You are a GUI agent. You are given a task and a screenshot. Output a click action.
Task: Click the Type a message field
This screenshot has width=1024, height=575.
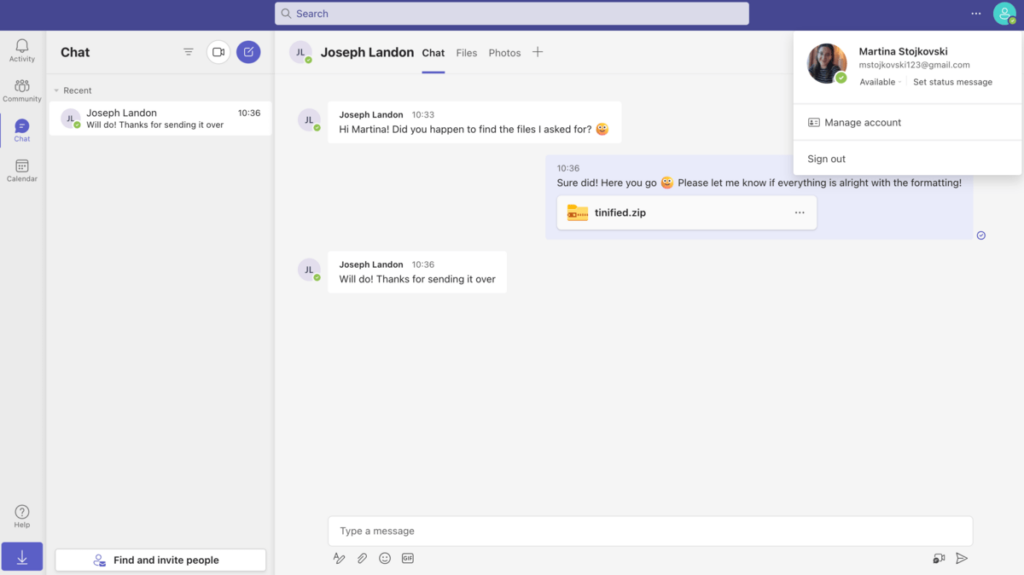click(650, 531)
